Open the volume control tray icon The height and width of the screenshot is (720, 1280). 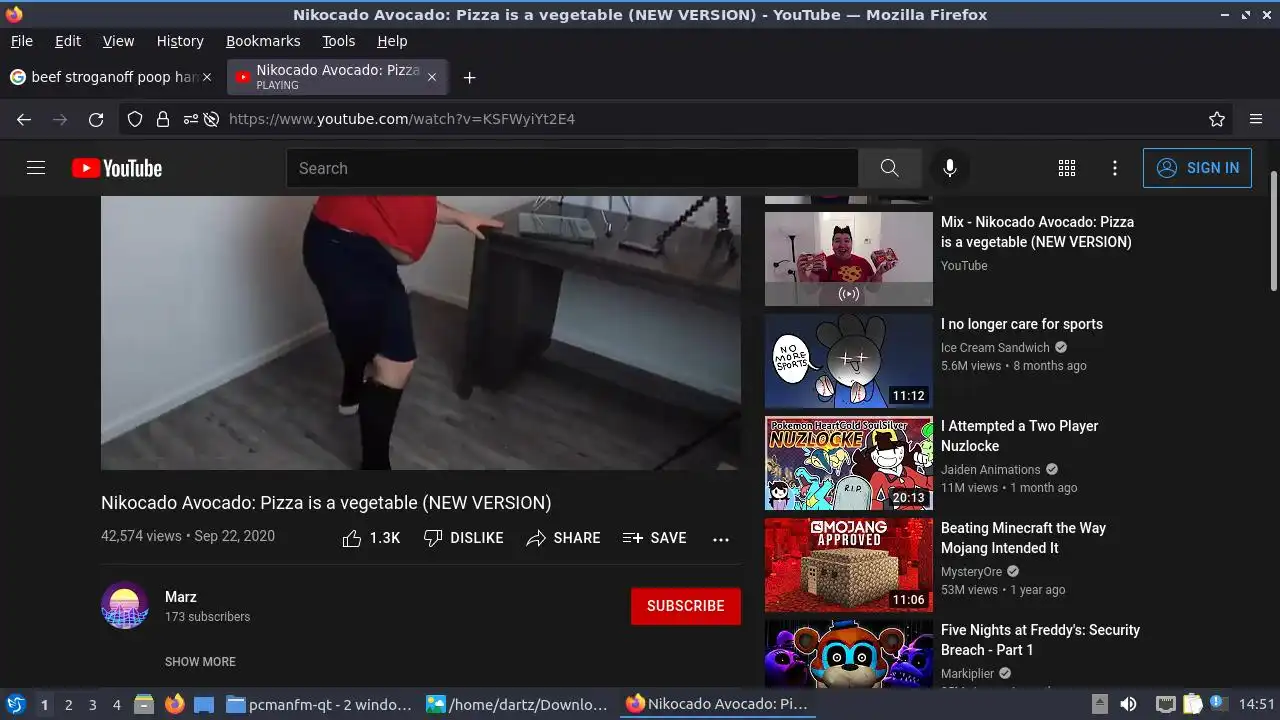pyautogui.click(x=1128, y=705)
